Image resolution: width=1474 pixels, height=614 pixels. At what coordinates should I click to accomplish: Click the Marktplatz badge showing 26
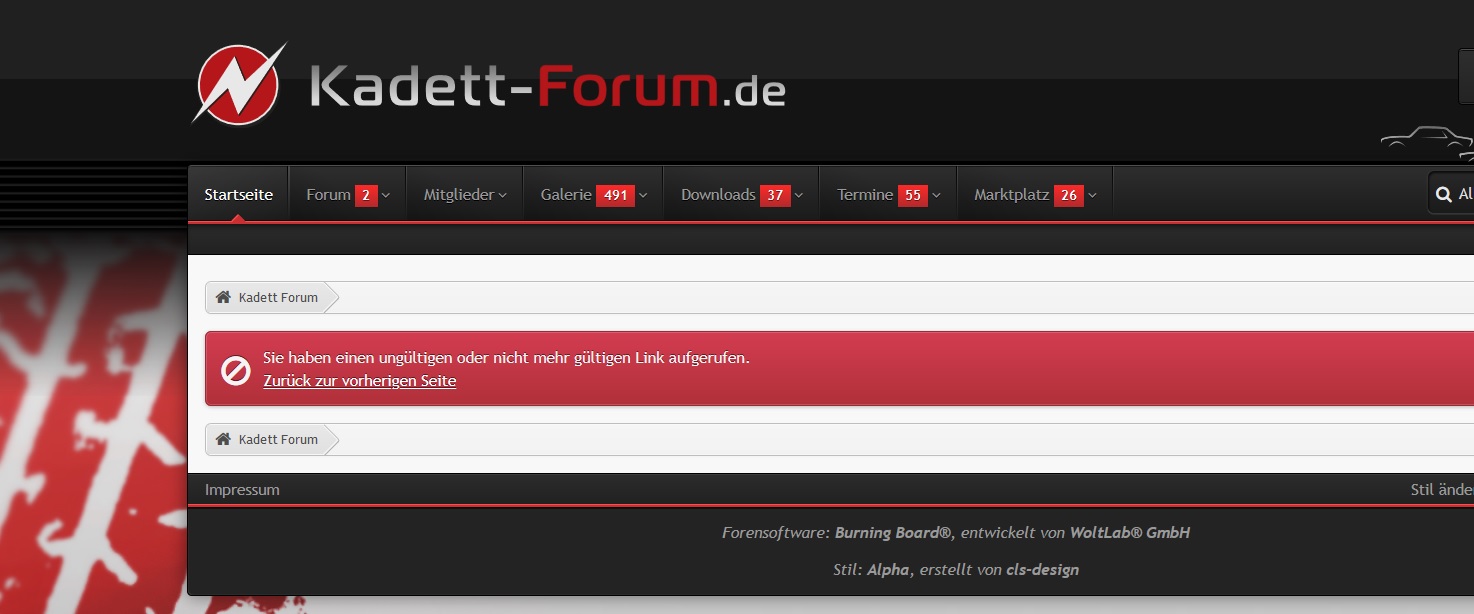point(1069,195)
